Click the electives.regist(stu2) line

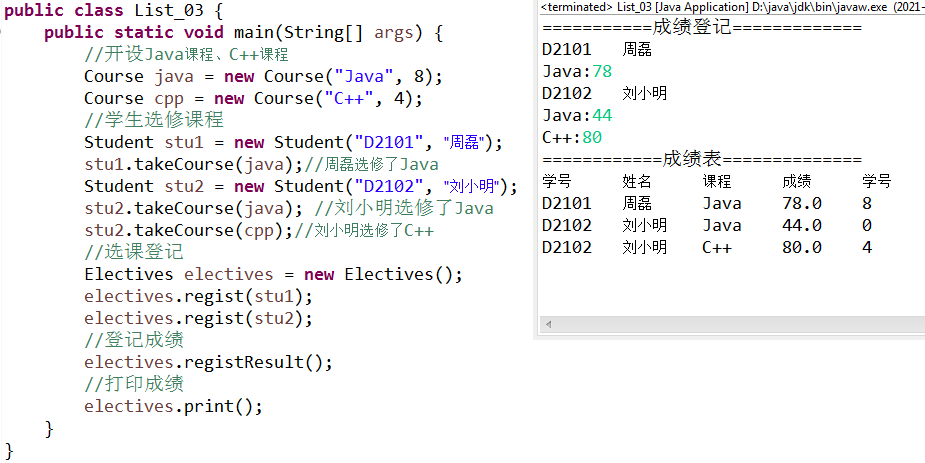pyautogui.click(x=198, y=318)
